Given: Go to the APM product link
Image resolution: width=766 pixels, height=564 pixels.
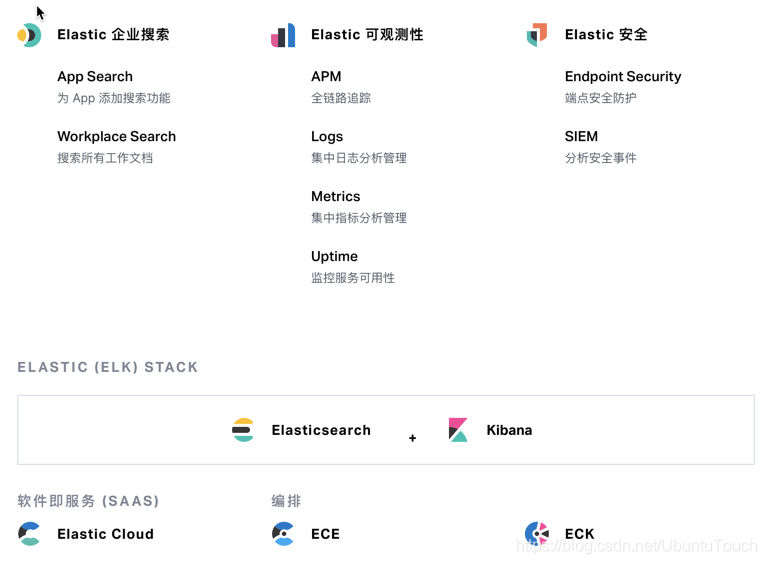Looking at the screenshot, I should pos(326,76).
